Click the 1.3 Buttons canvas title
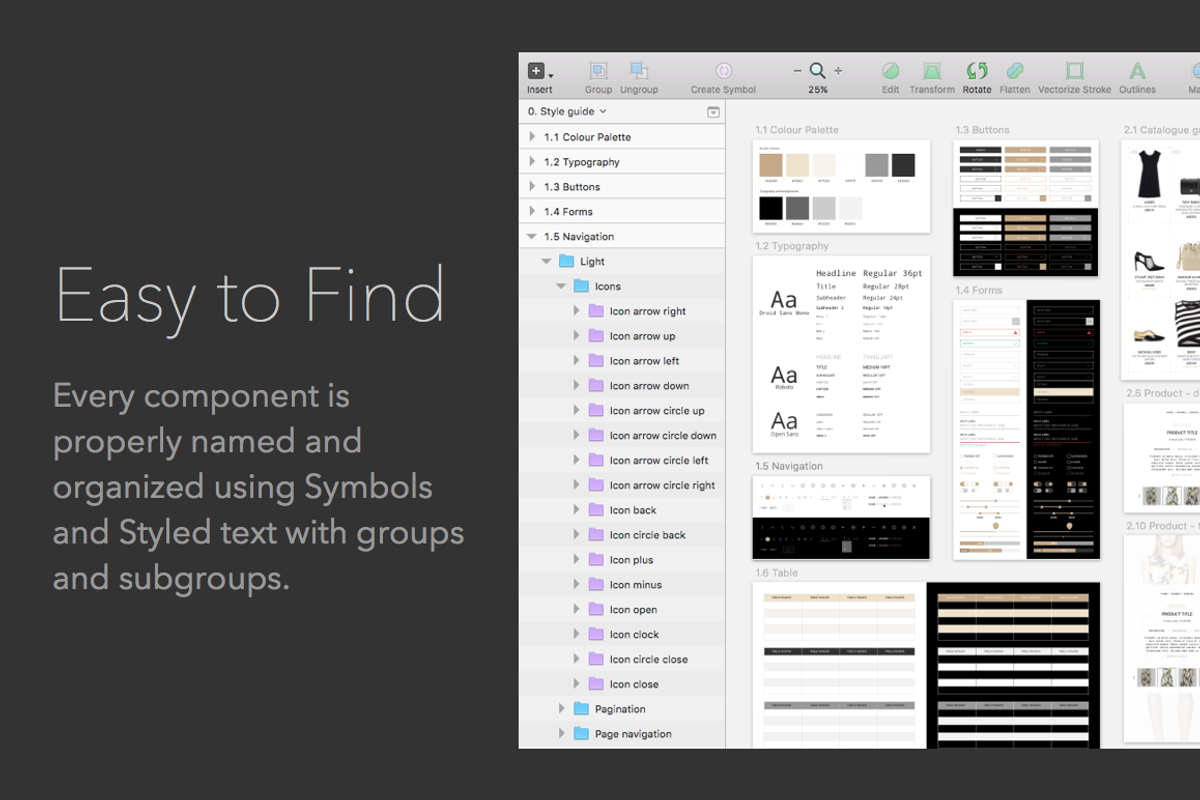1200x800 pixels. (982, 130)
